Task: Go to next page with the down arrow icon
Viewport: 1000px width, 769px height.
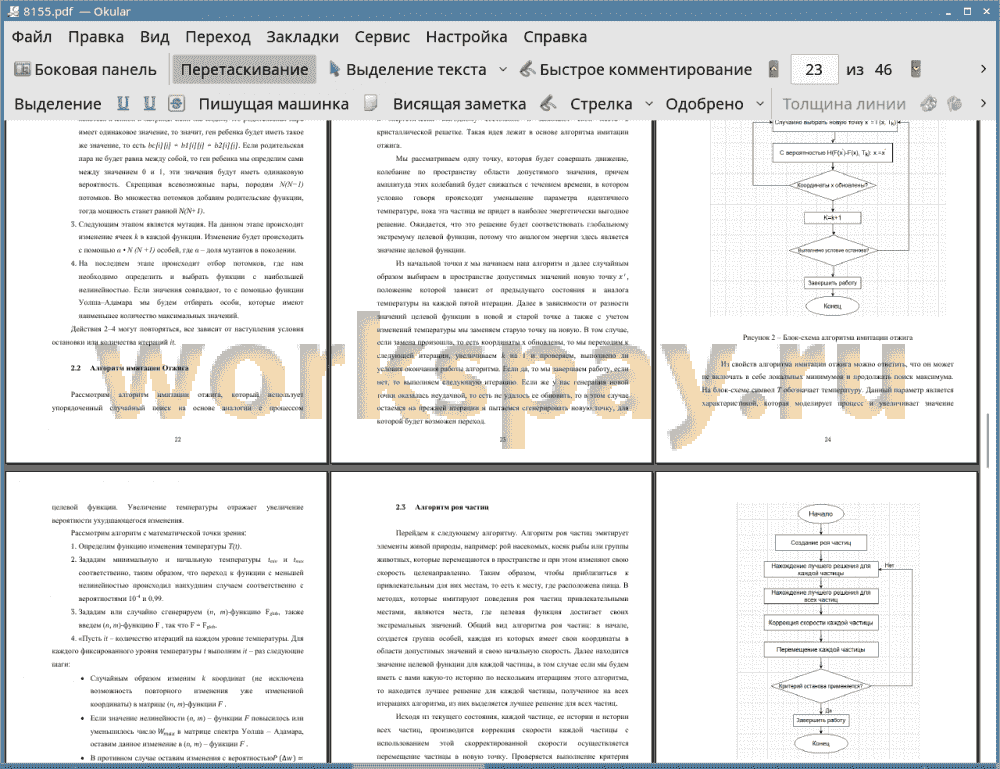Action: tap(916, 69)
